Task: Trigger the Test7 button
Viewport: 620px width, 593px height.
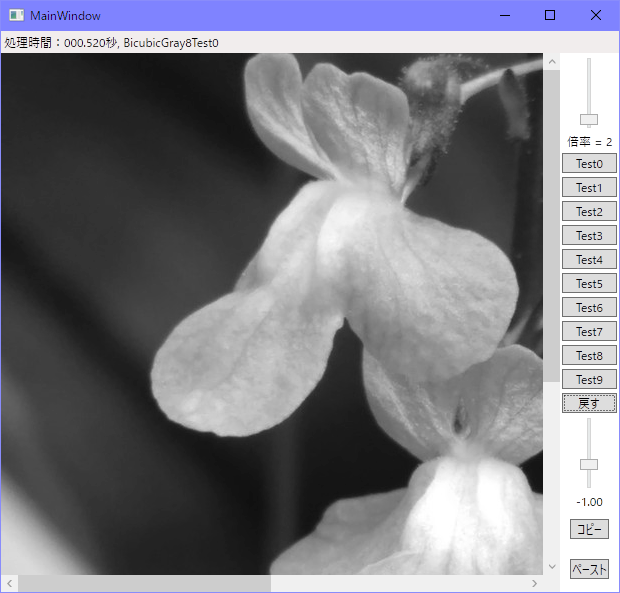Action: point(589,331)
